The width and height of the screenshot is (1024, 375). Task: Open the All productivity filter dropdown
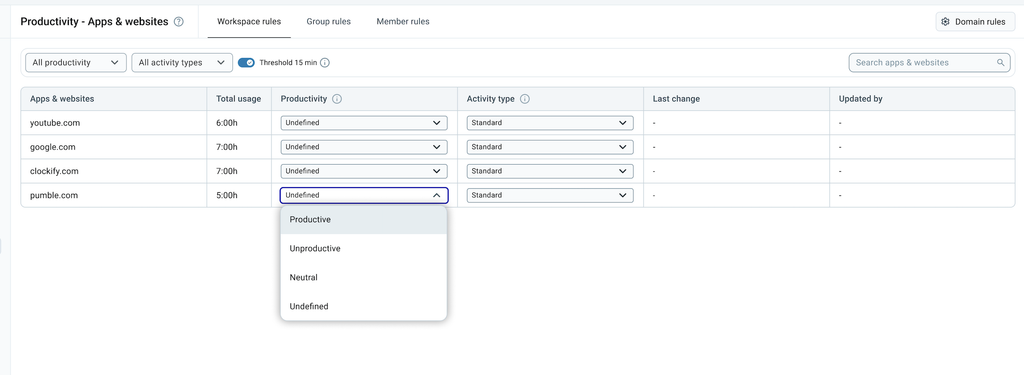[76, 63]
